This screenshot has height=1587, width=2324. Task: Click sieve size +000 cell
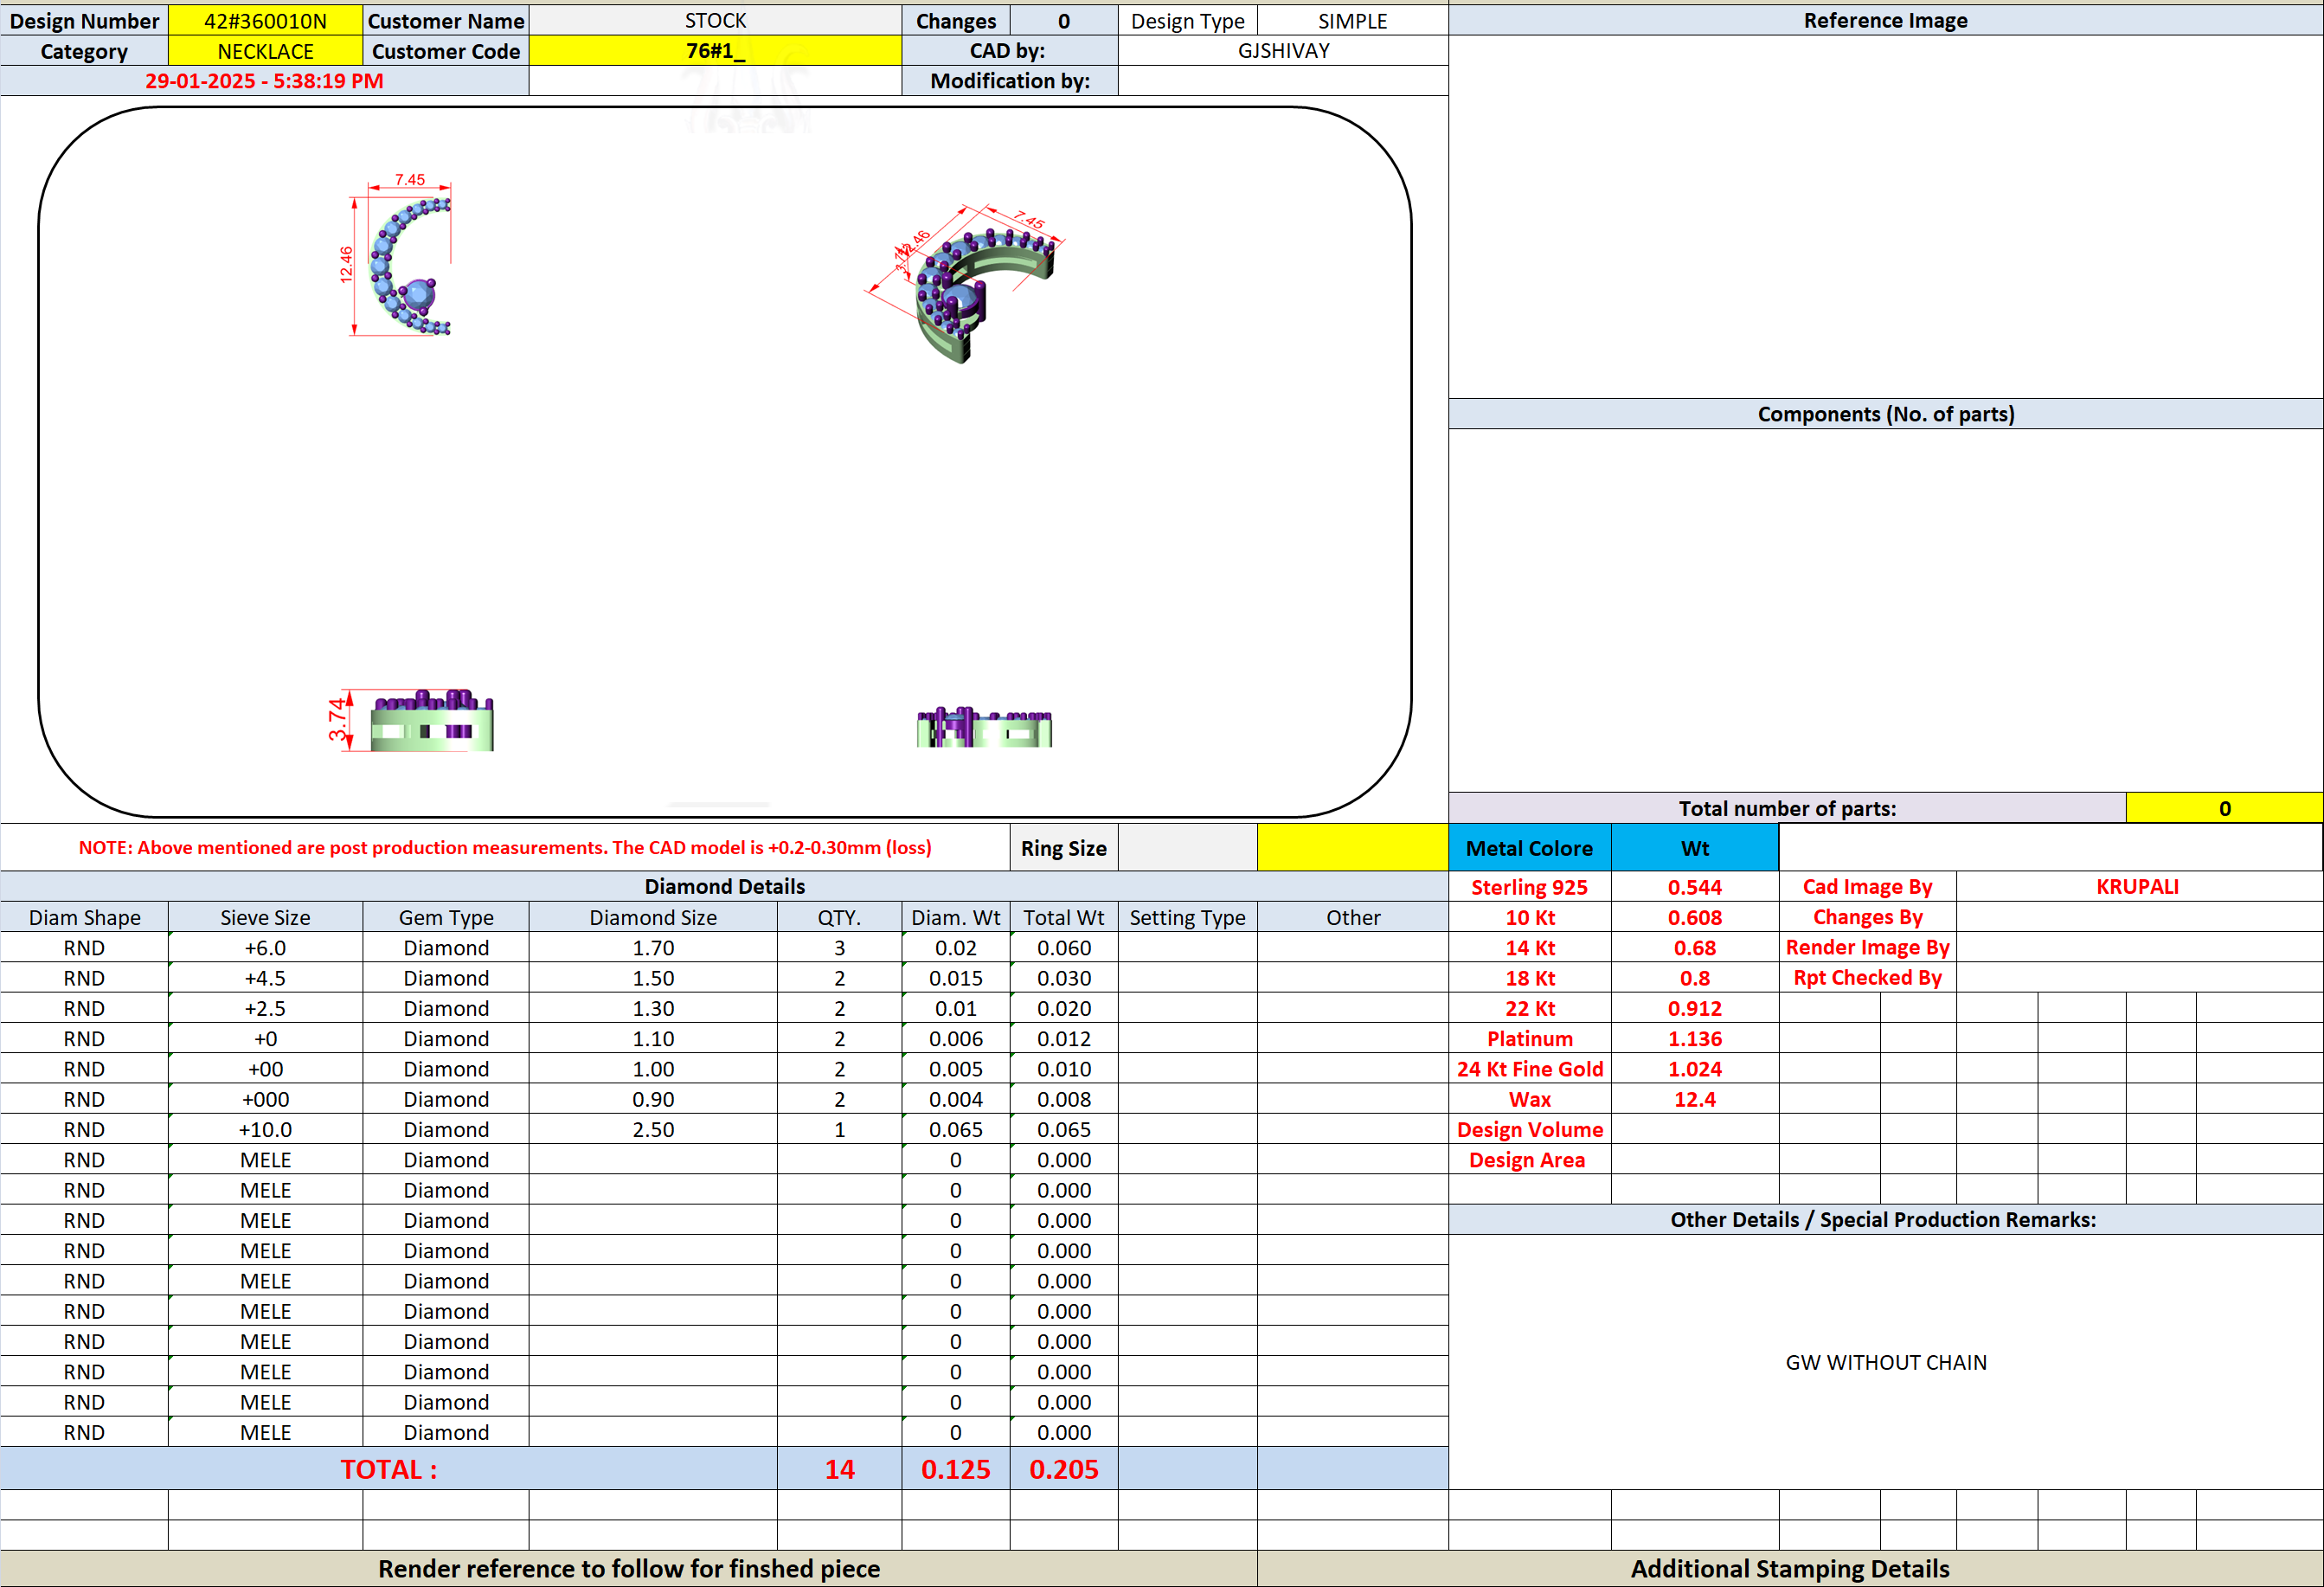265,1099
